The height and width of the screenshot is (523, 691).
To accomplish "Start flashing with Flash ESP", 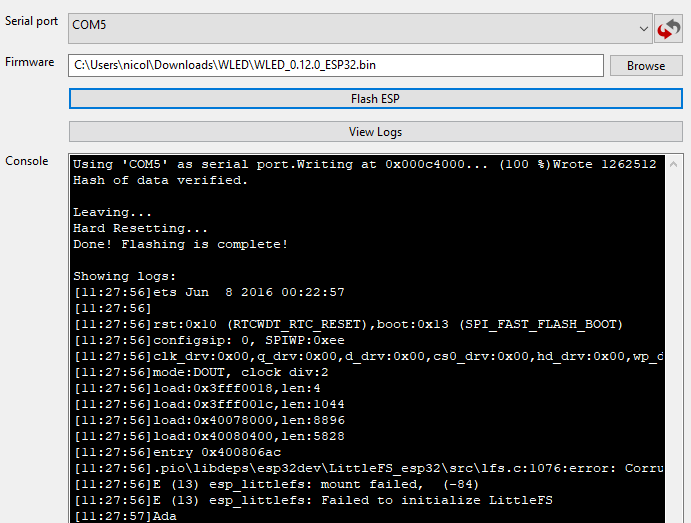I will point(375,99).
